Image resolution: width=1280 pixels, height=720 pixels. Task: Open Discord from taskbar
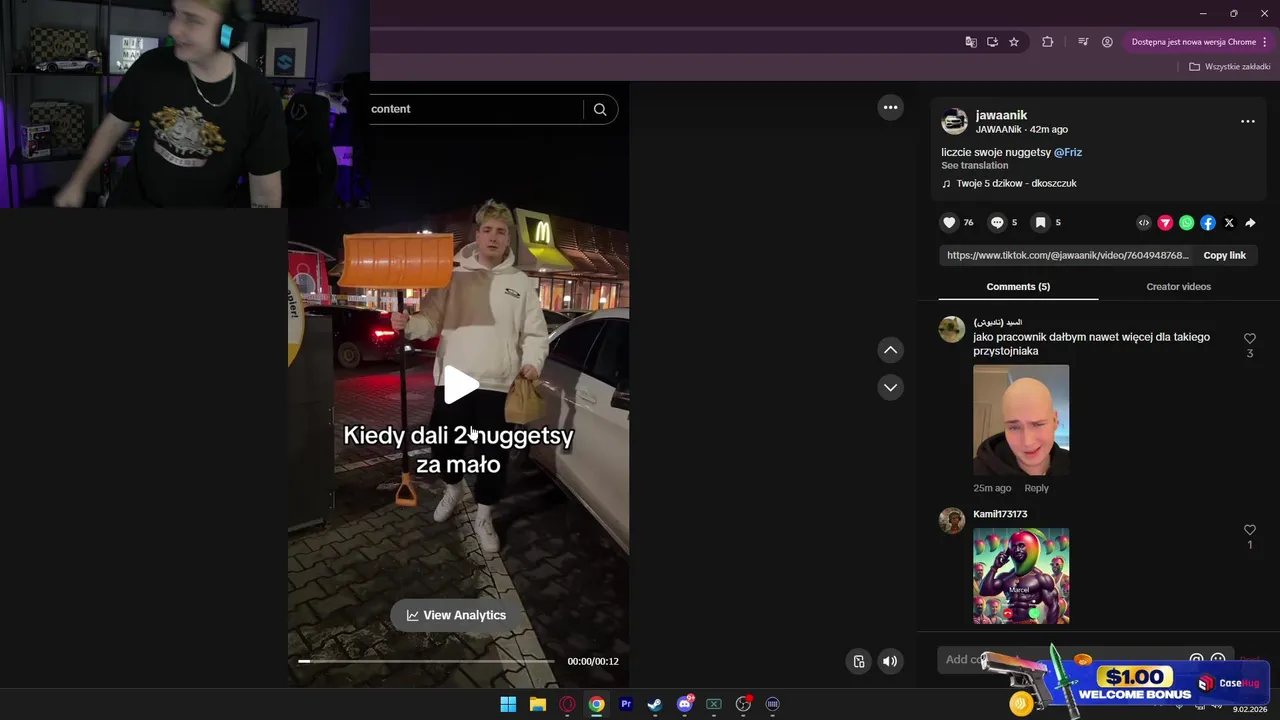point(685,704)
